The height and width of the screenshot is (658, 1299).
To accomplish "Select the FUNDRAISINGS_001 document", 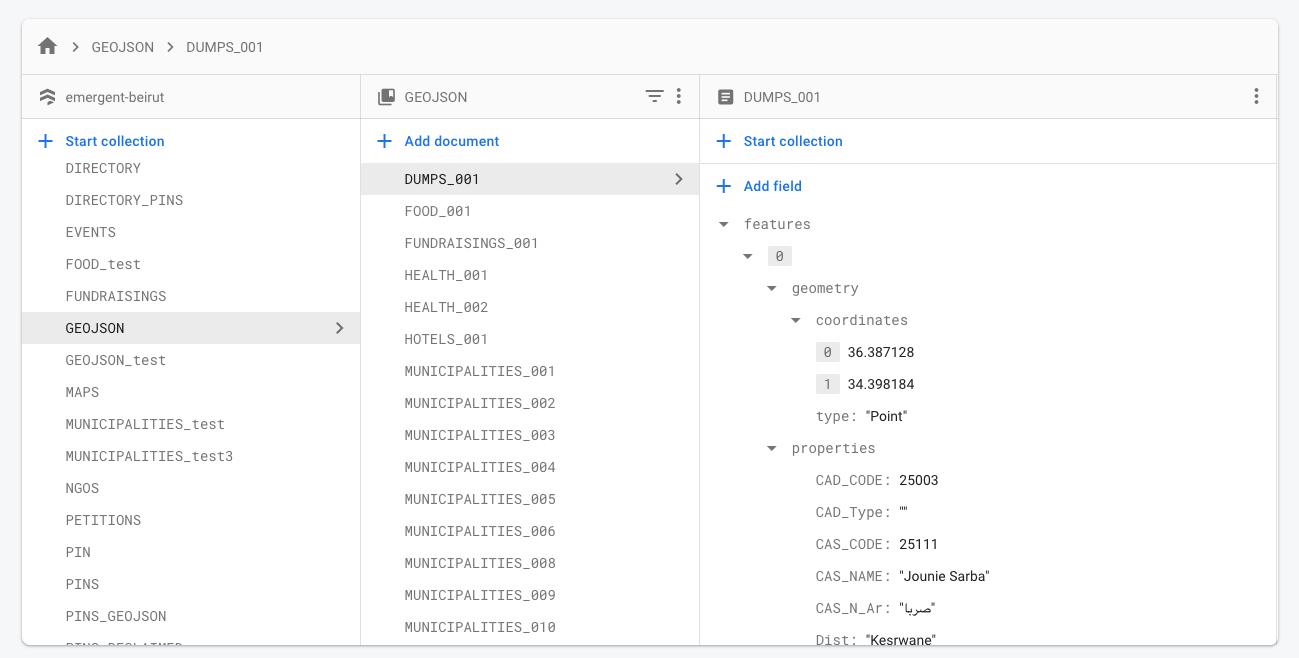I will (471, 243).
